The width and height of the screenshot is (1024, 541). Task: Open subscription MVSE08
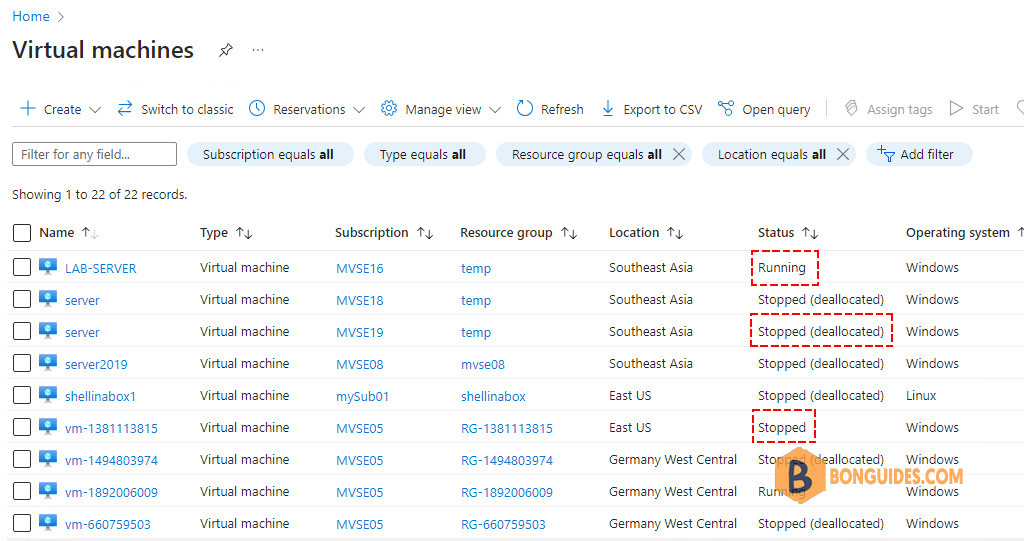360,365
